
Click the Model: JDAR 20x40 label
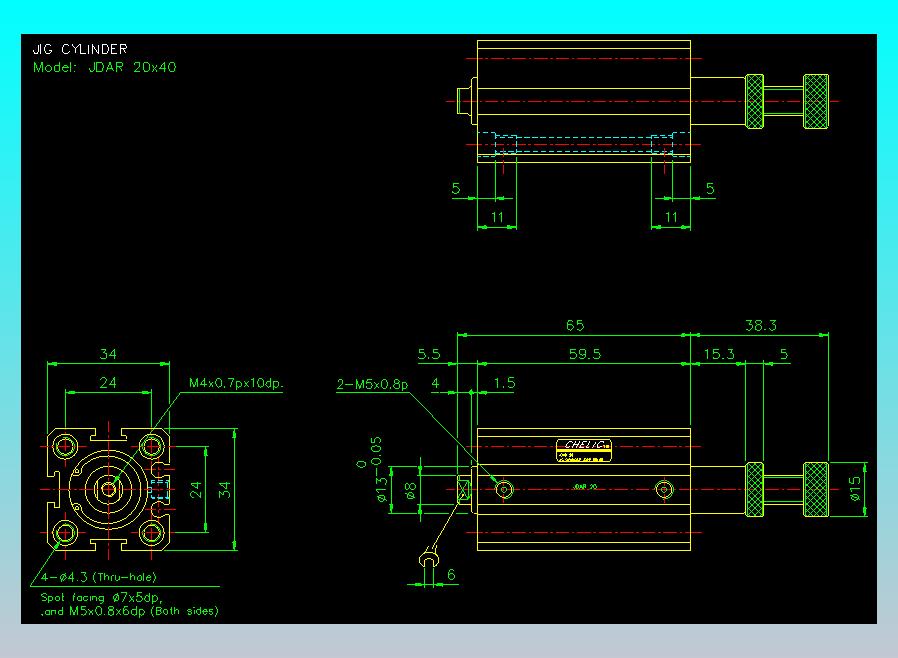(104, 67)
